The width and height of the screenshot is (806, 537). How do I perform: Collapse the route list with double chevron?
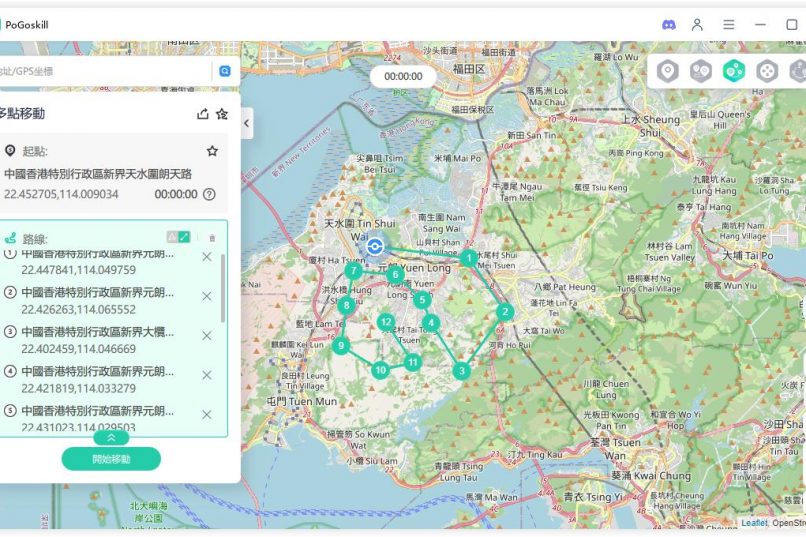(x=111, y=437)
